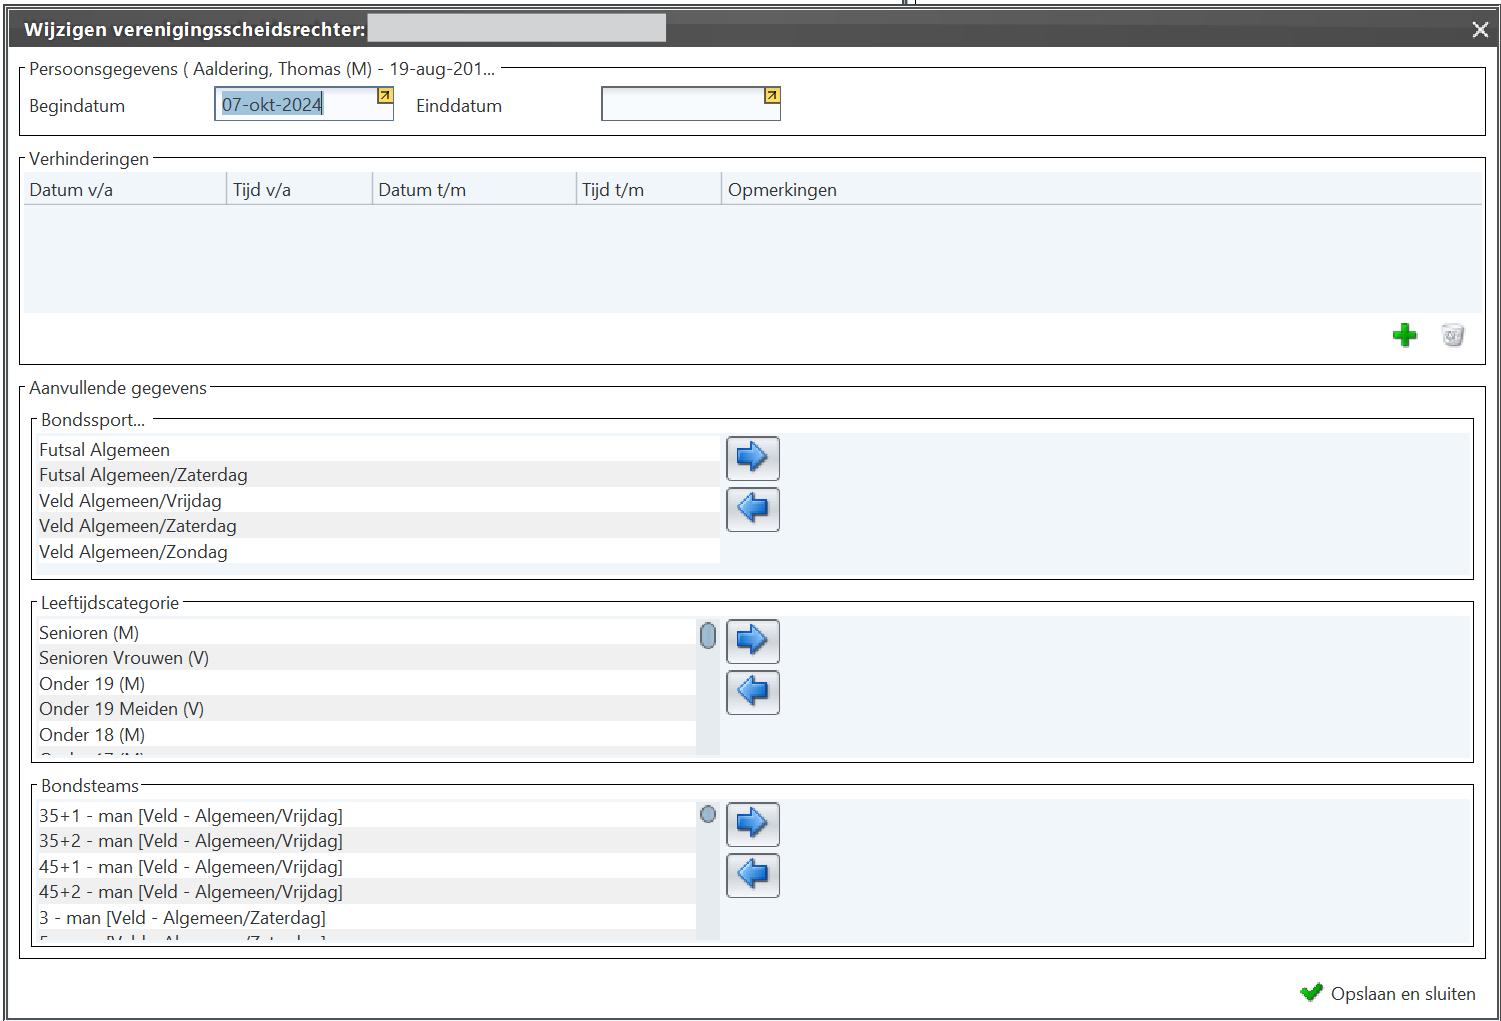The image size is (1501, 1021).
Task: Add selected Bondsteam with right arrow
Action: (753, 824)
